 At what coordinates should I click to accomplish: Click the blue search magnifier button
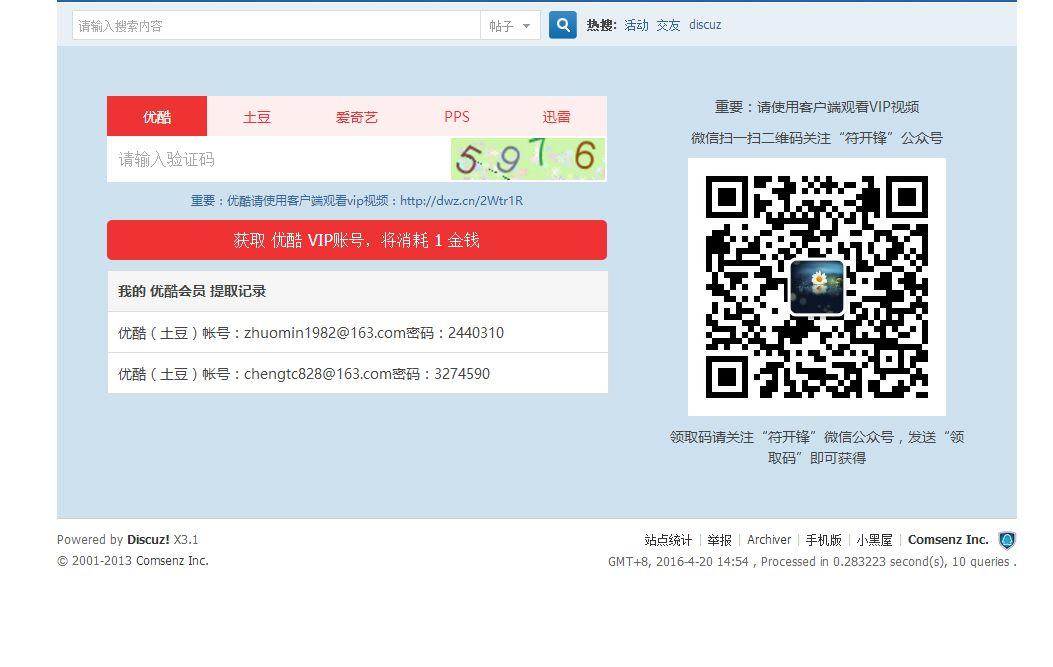562,26
